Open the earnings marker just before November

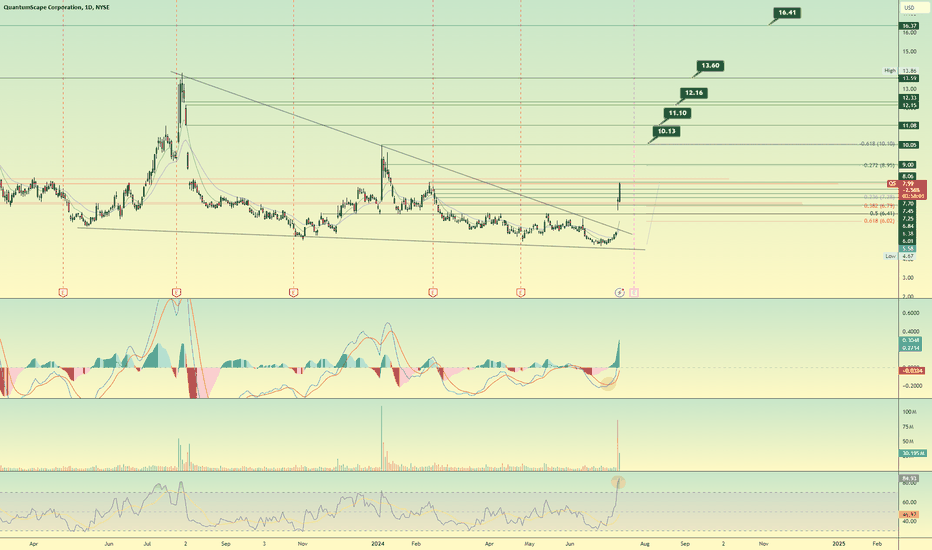[293, 292]
